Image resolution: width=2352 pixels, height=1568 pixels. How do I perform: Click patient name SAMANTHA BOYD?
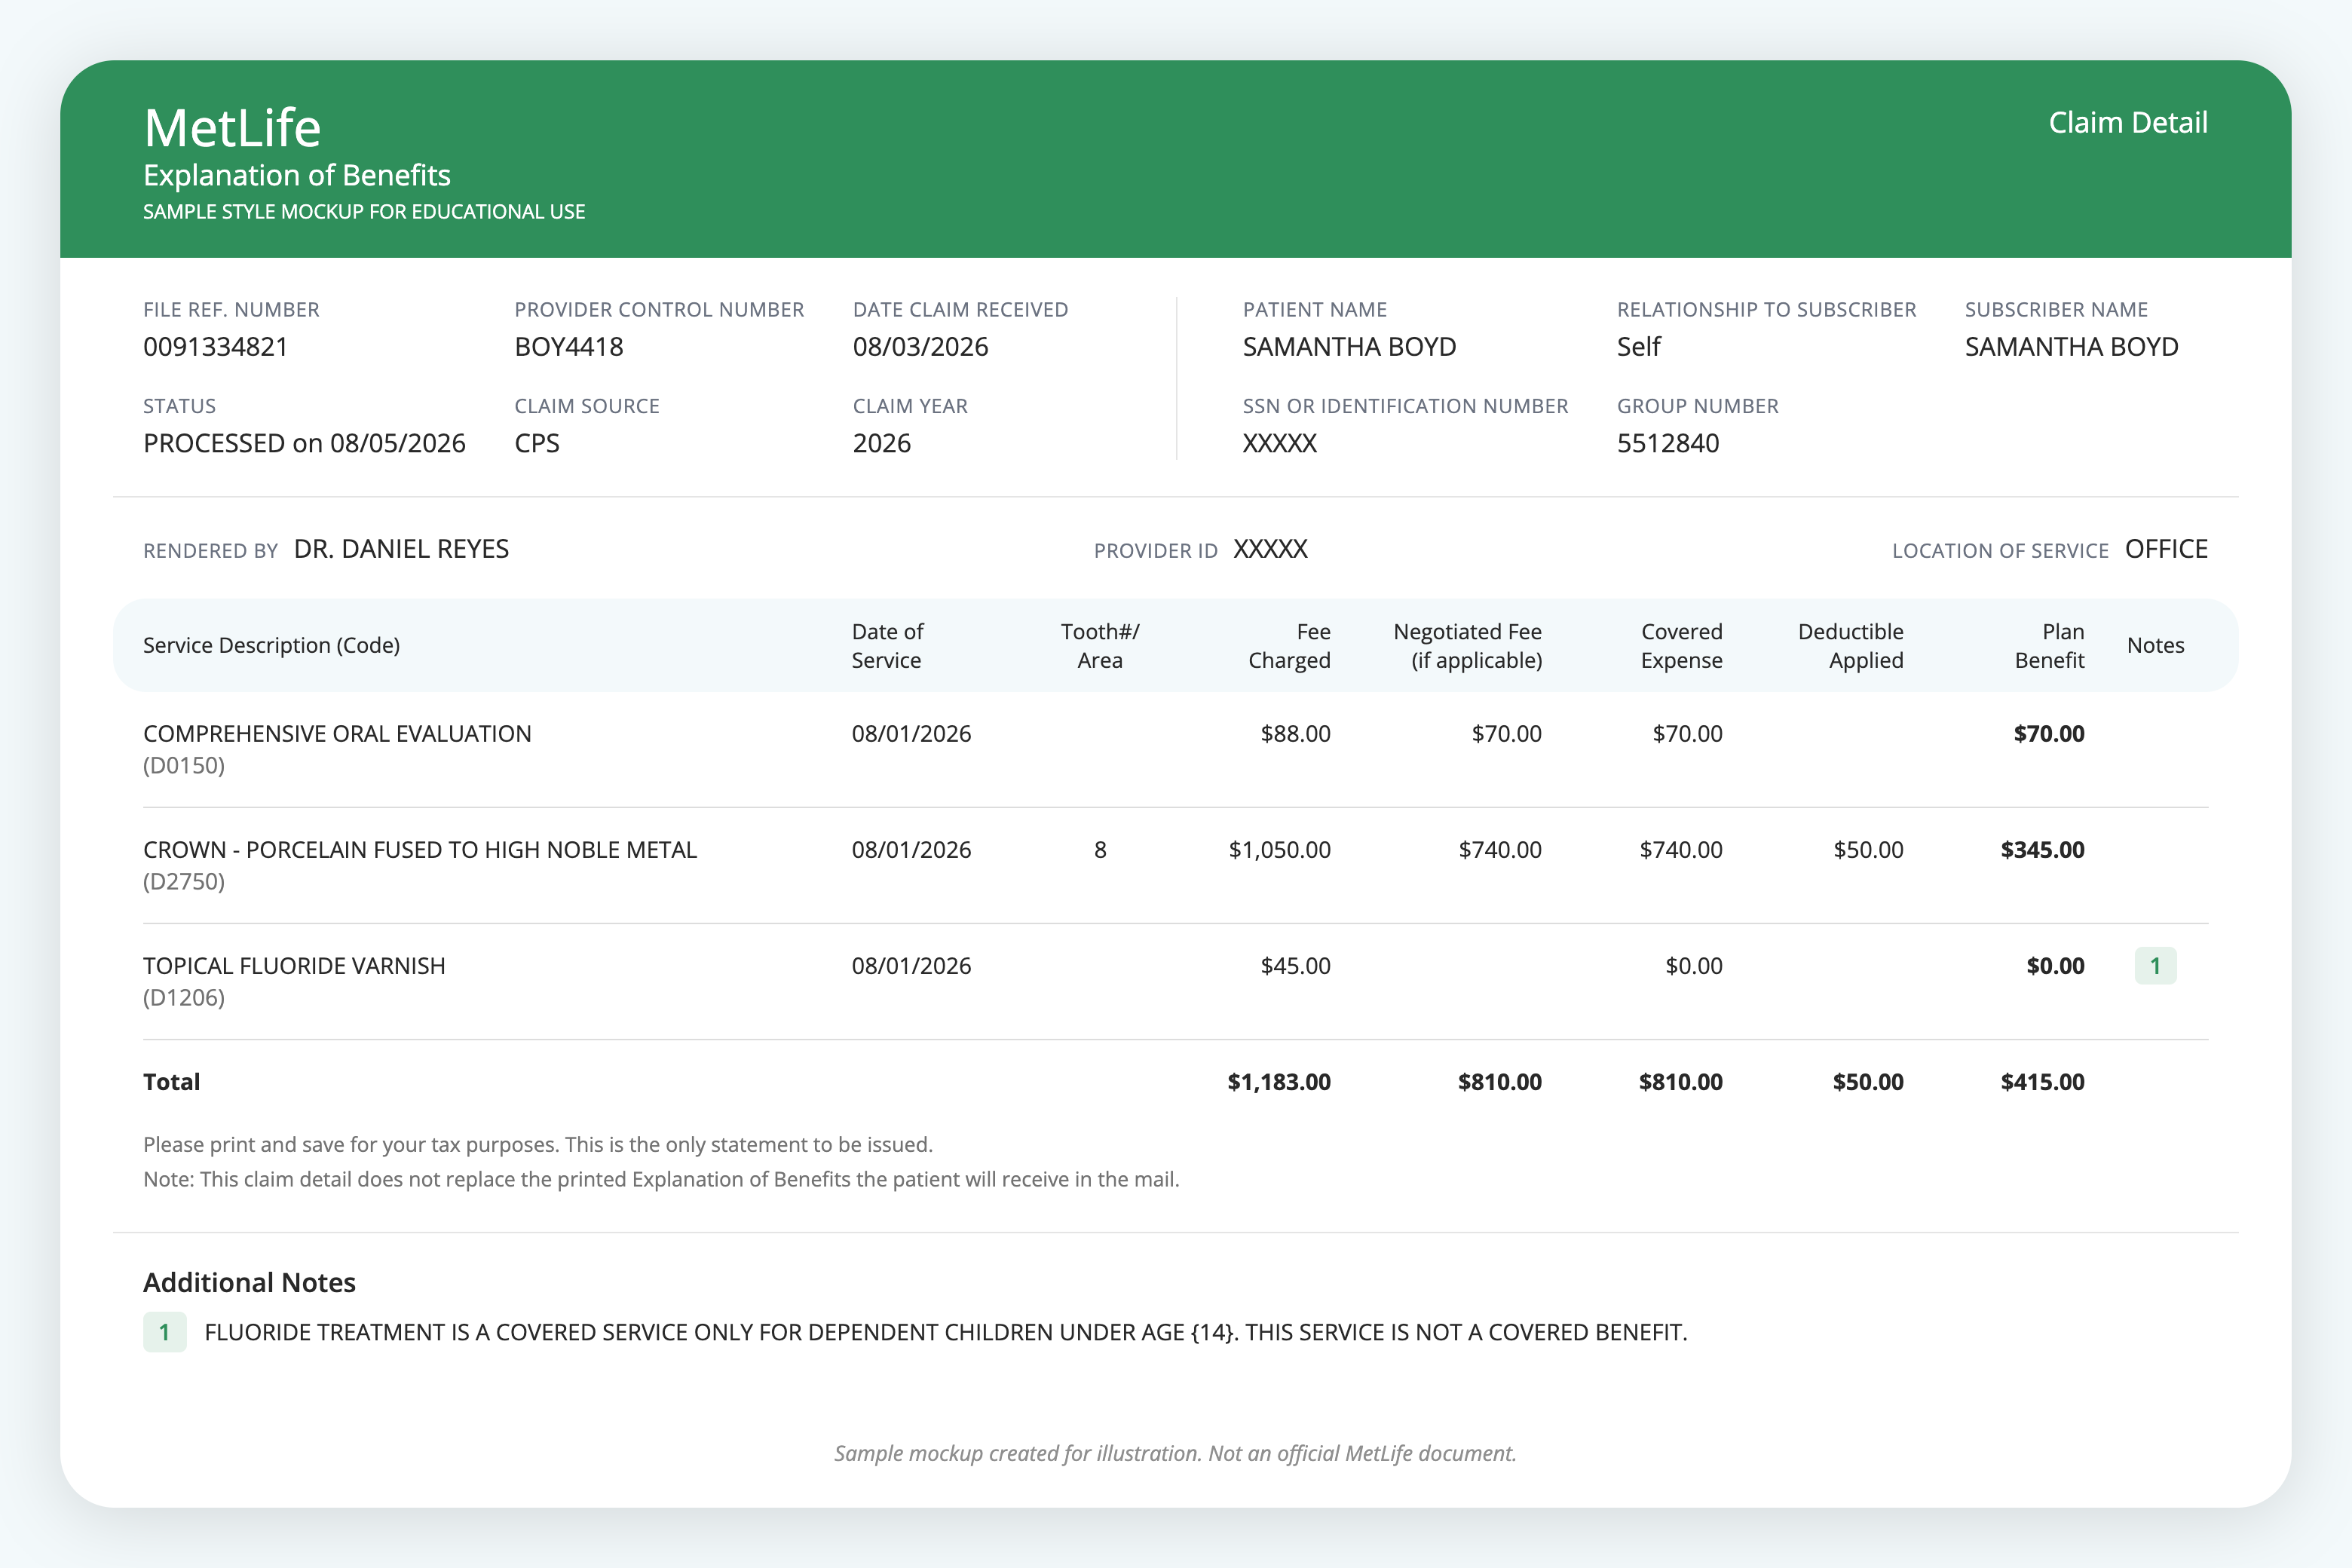pyautogui.click(x=1349, y=347)
